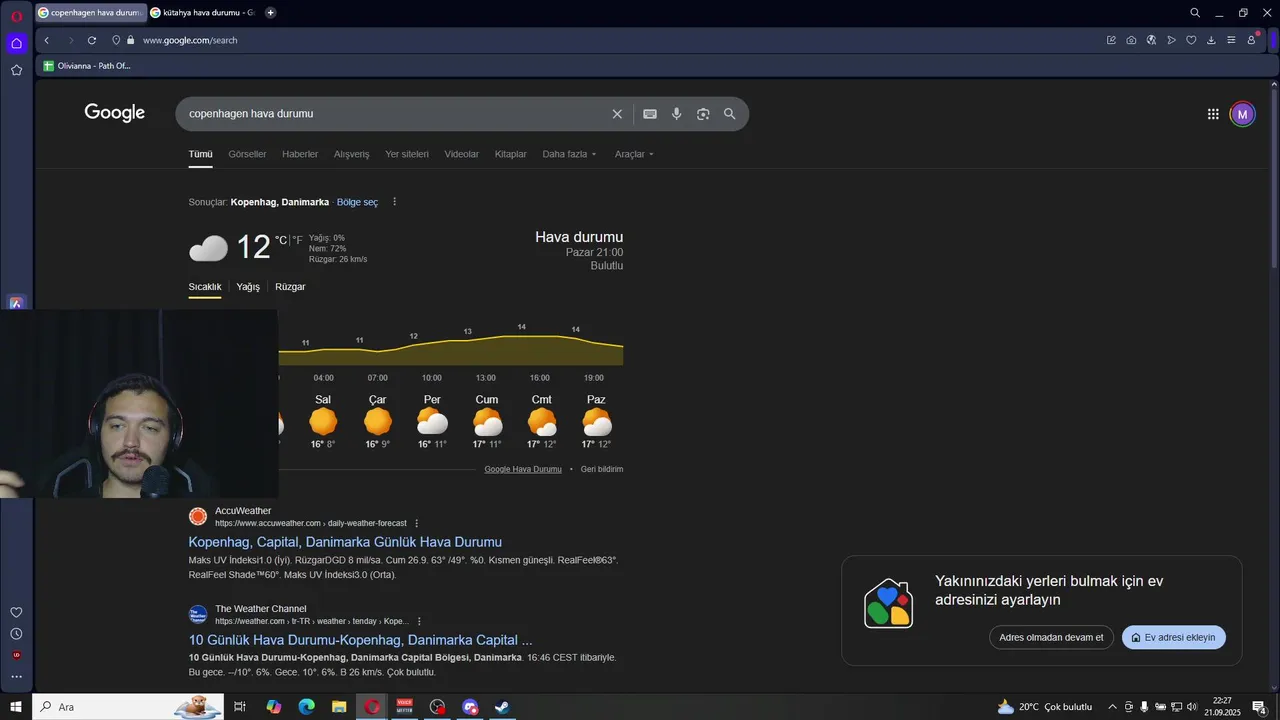Select Cmt day forecast

click(542, 421)
